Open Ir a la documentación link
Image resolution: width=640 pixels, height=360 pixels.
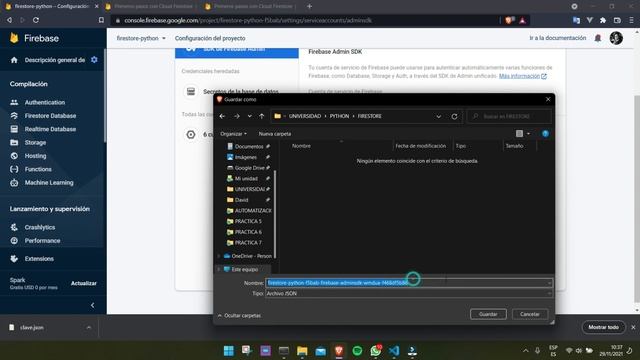pyautogui.click(x=558, y=38)
